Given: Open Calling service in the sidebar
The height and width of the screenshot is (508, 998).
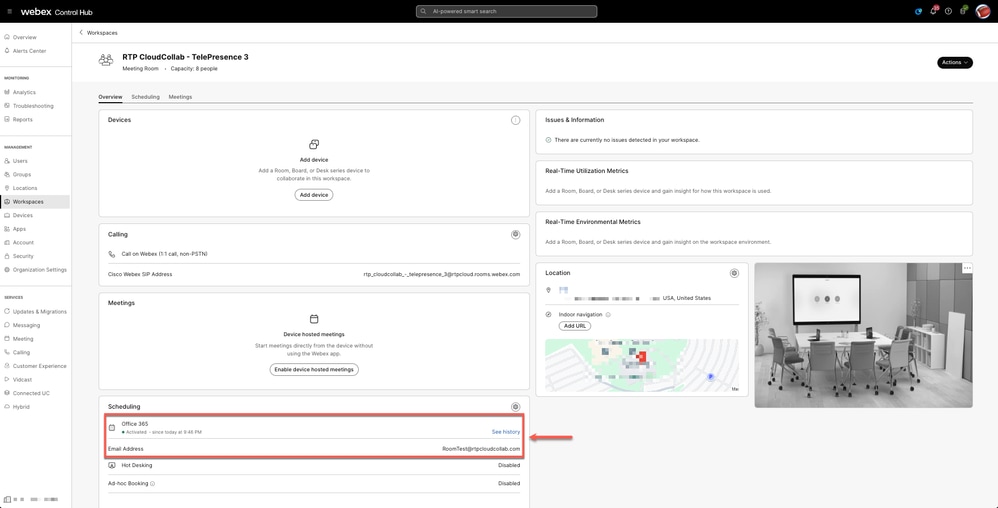Looking at the screenshot, I should 21,353.
